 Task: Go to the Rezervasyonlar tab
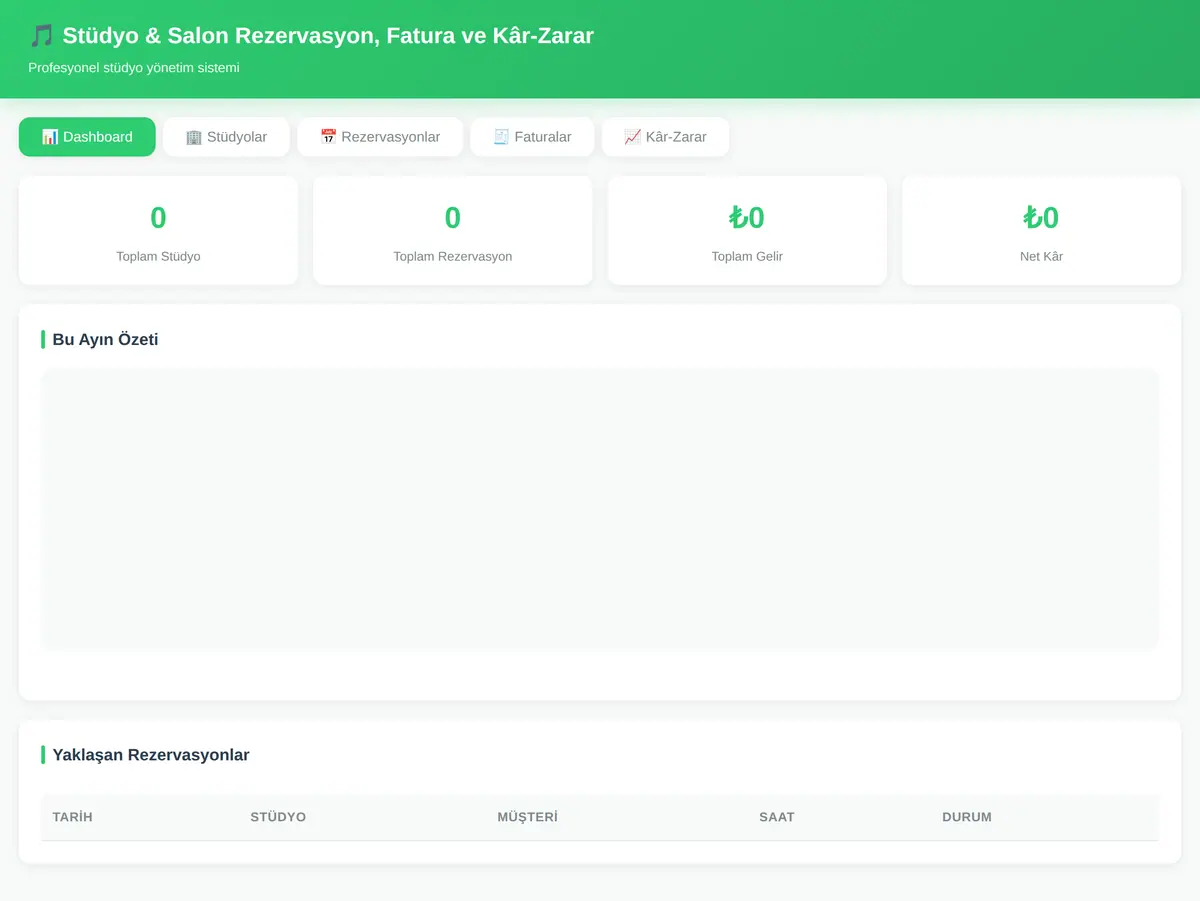(x=380, y=137)
